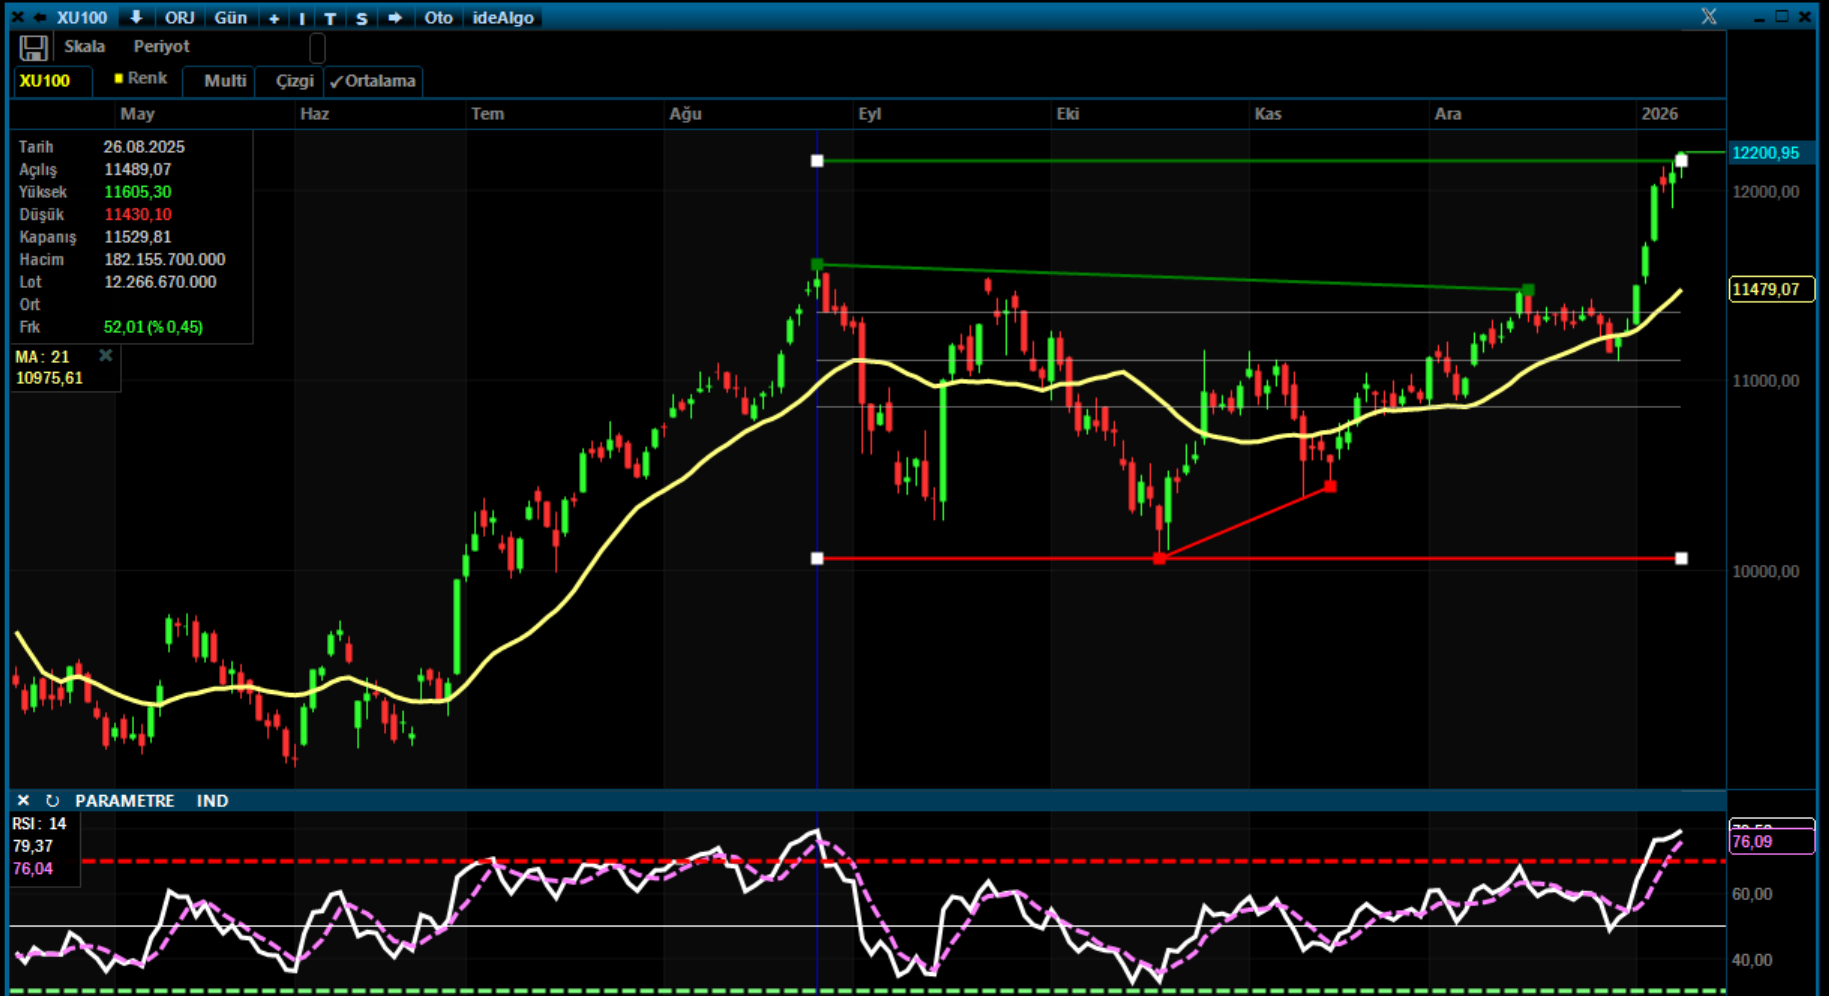Click the PARAMETRE button
The height and width of the screenshot is (996, 1829).
coord(124,801)
